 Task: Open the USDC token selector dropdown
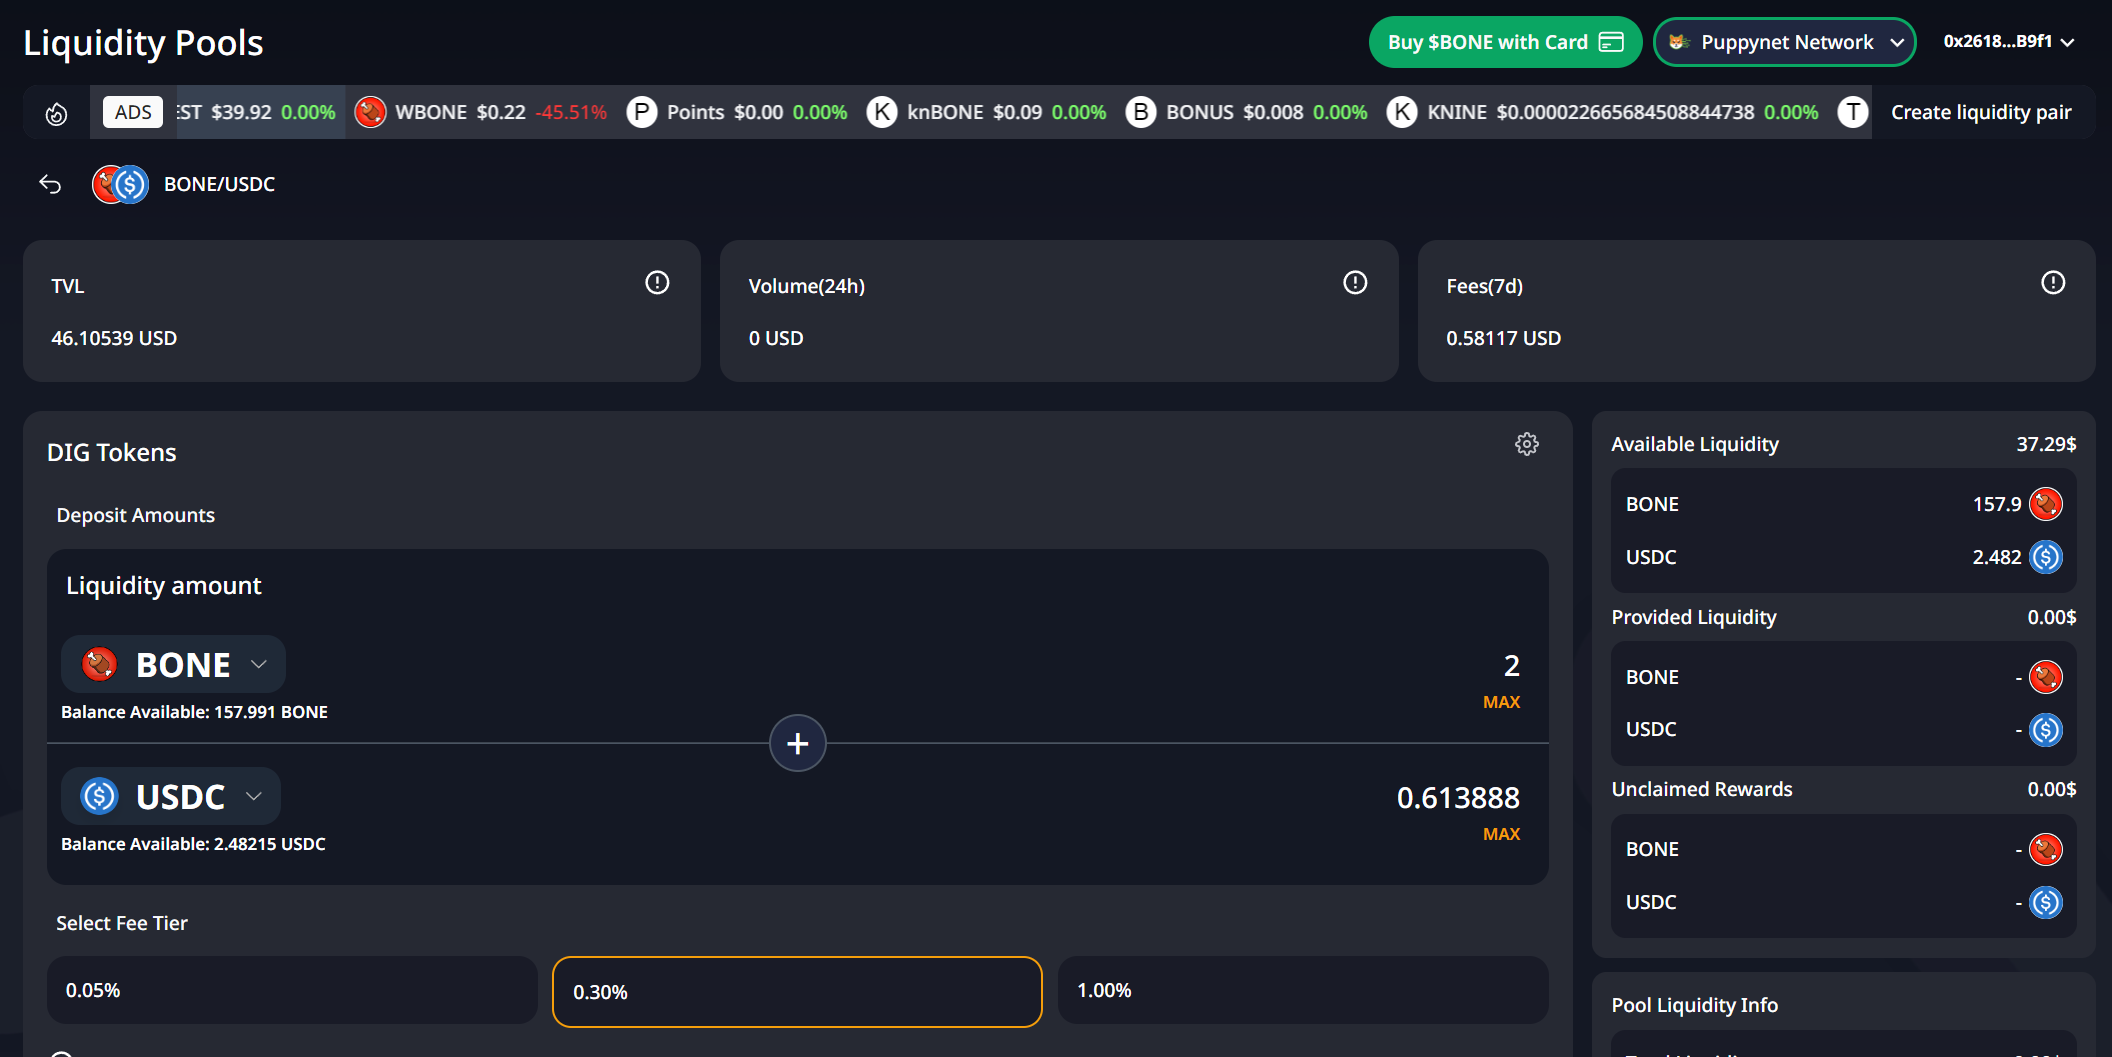[171, 797]
